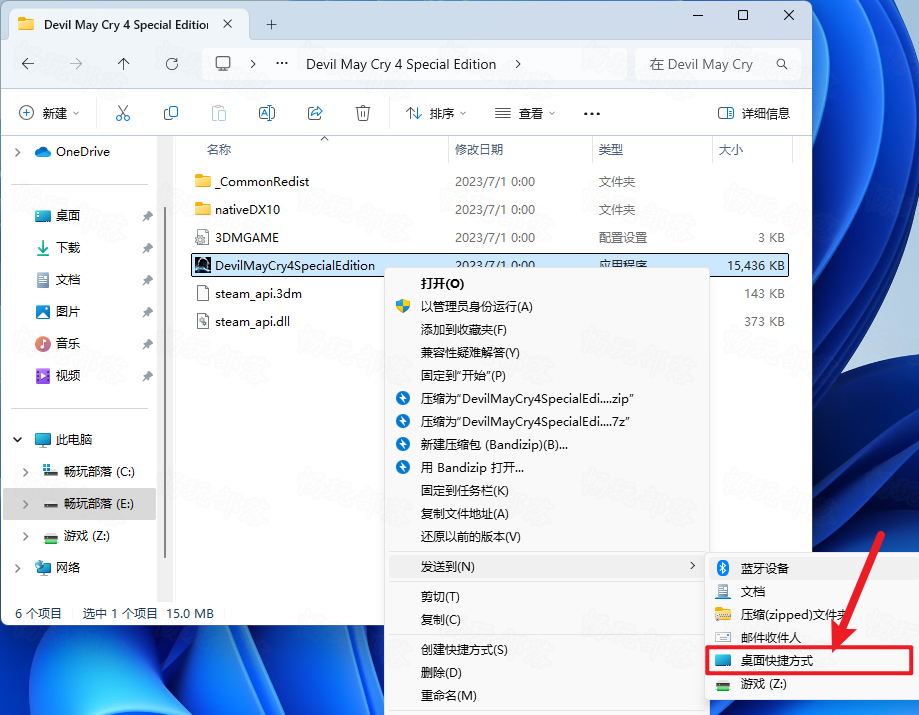Open 下载 in the navigation pane
The width and height of the screenshot is (919, 715).
coord(68,248)
